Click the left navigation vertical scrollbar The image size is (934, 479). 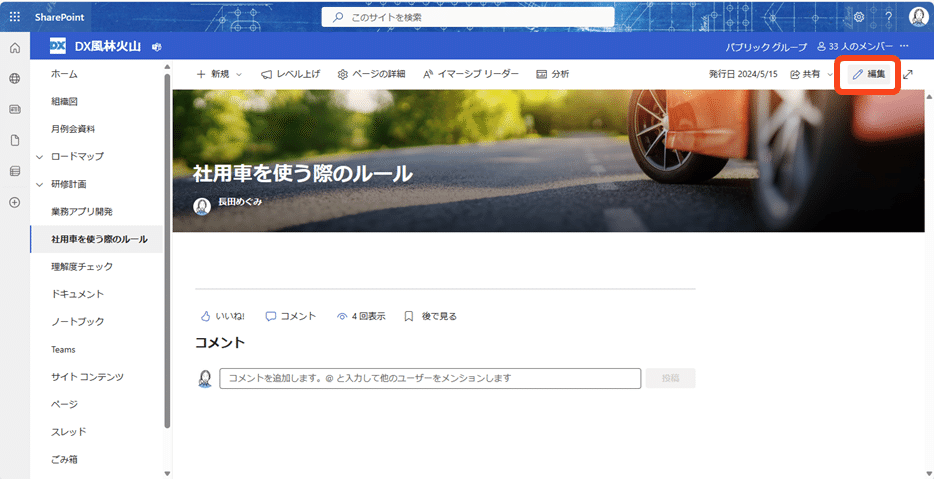[167, 250]
